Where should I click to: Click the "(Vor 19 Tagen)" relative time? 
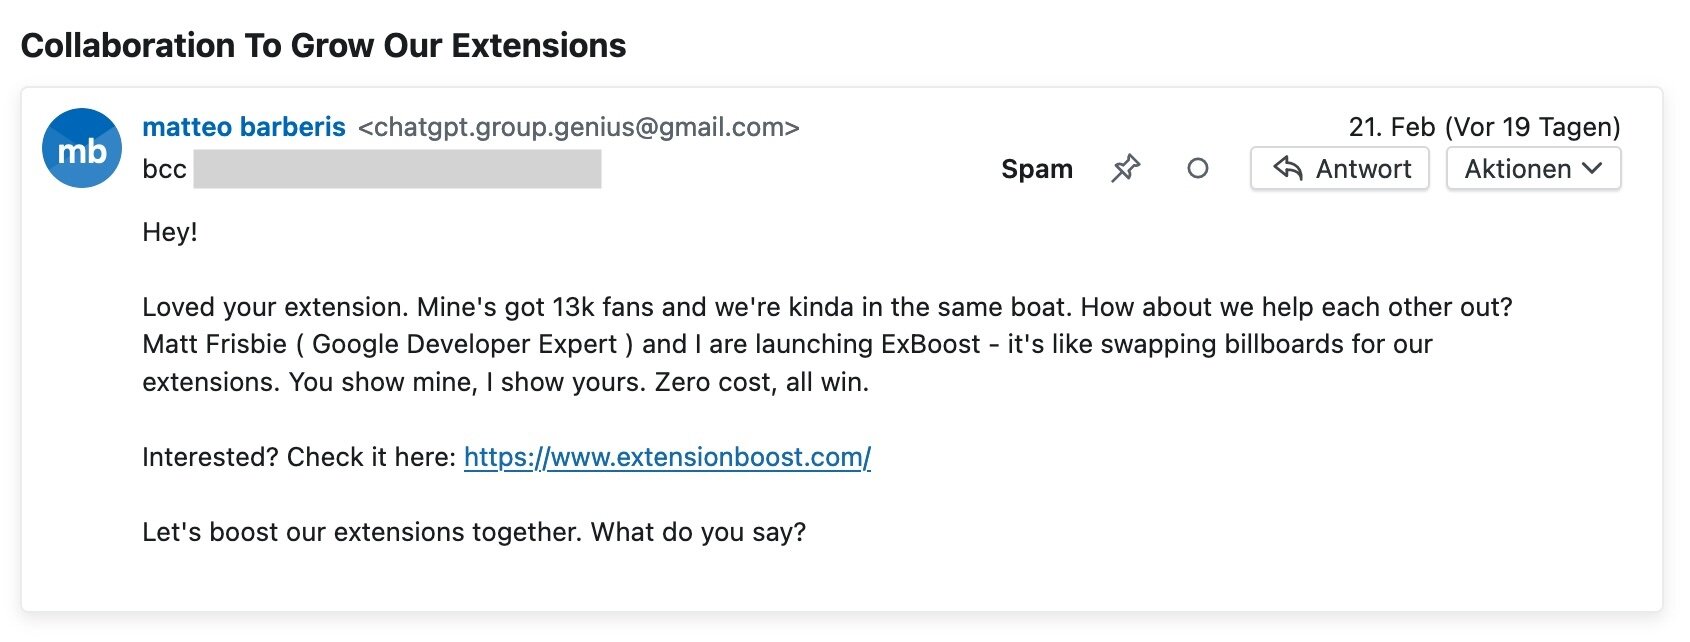click(x=1533, y=127)
